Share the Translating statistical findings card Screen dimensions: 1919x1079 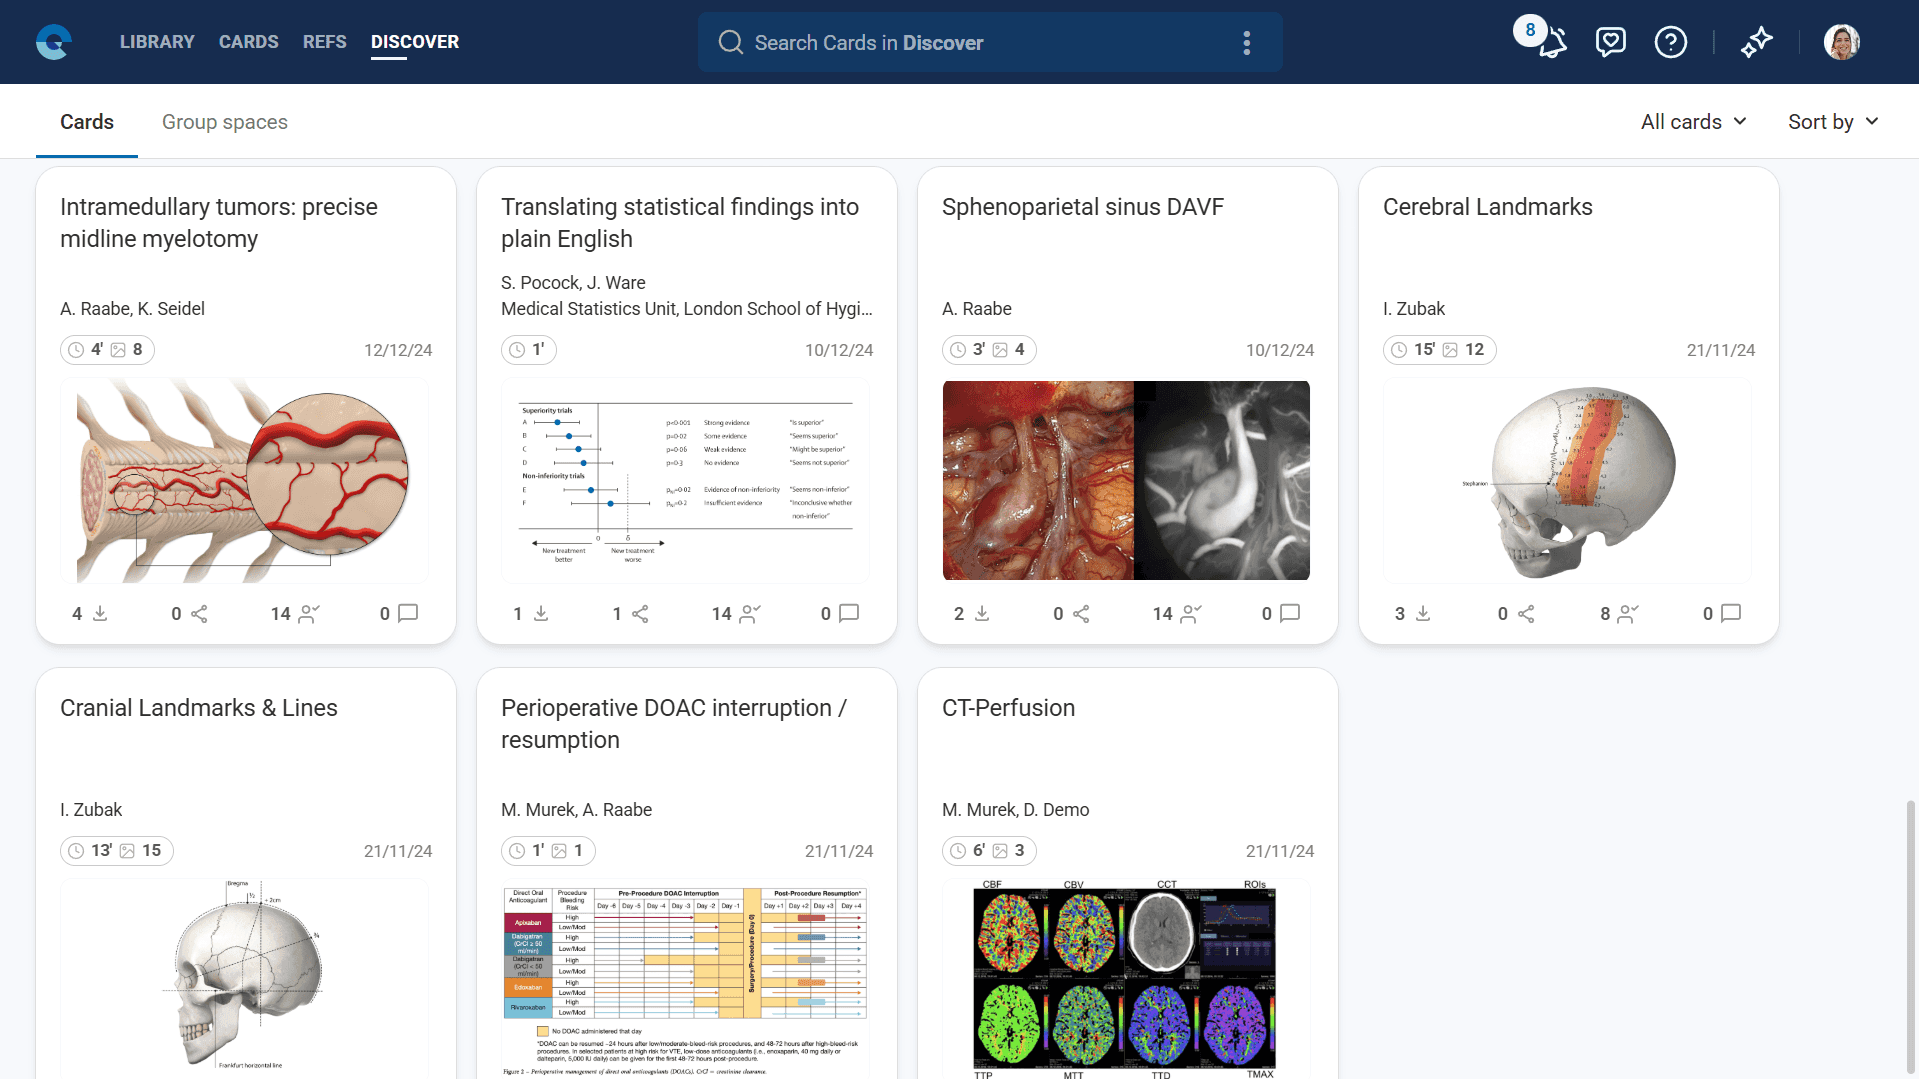640,613
